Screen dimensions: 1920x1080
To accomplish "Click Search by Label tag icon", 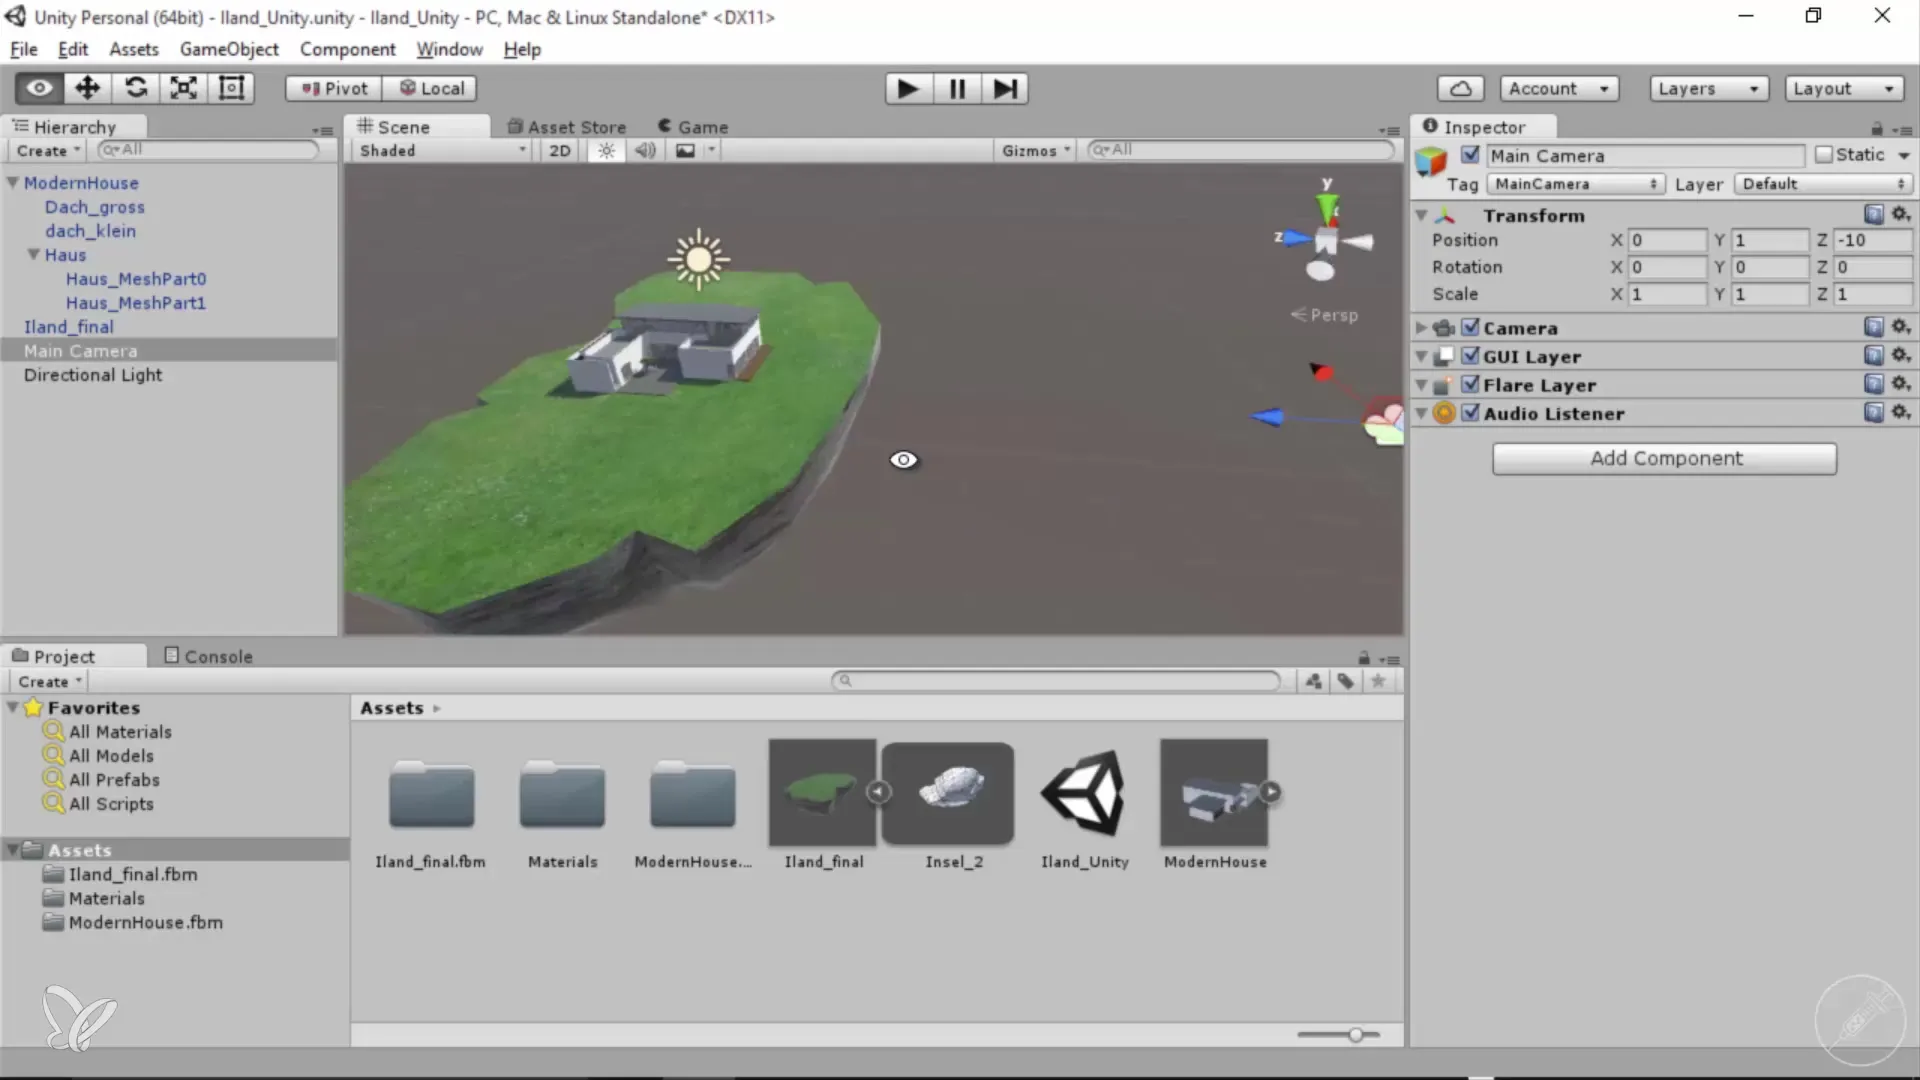I will (x=1346, y=681).
